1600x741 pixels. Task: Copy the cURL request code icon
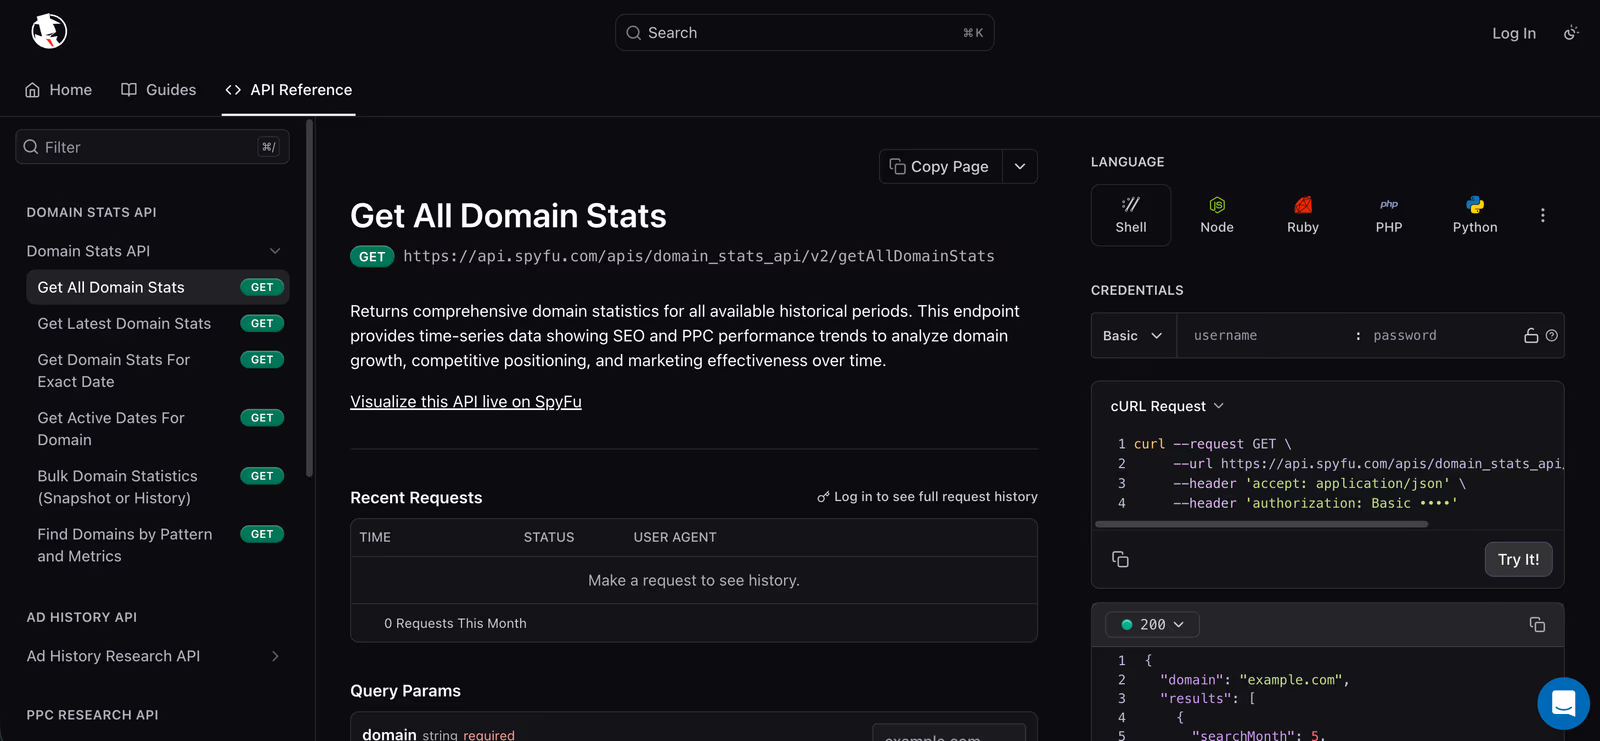click(x=1120, y=559)
